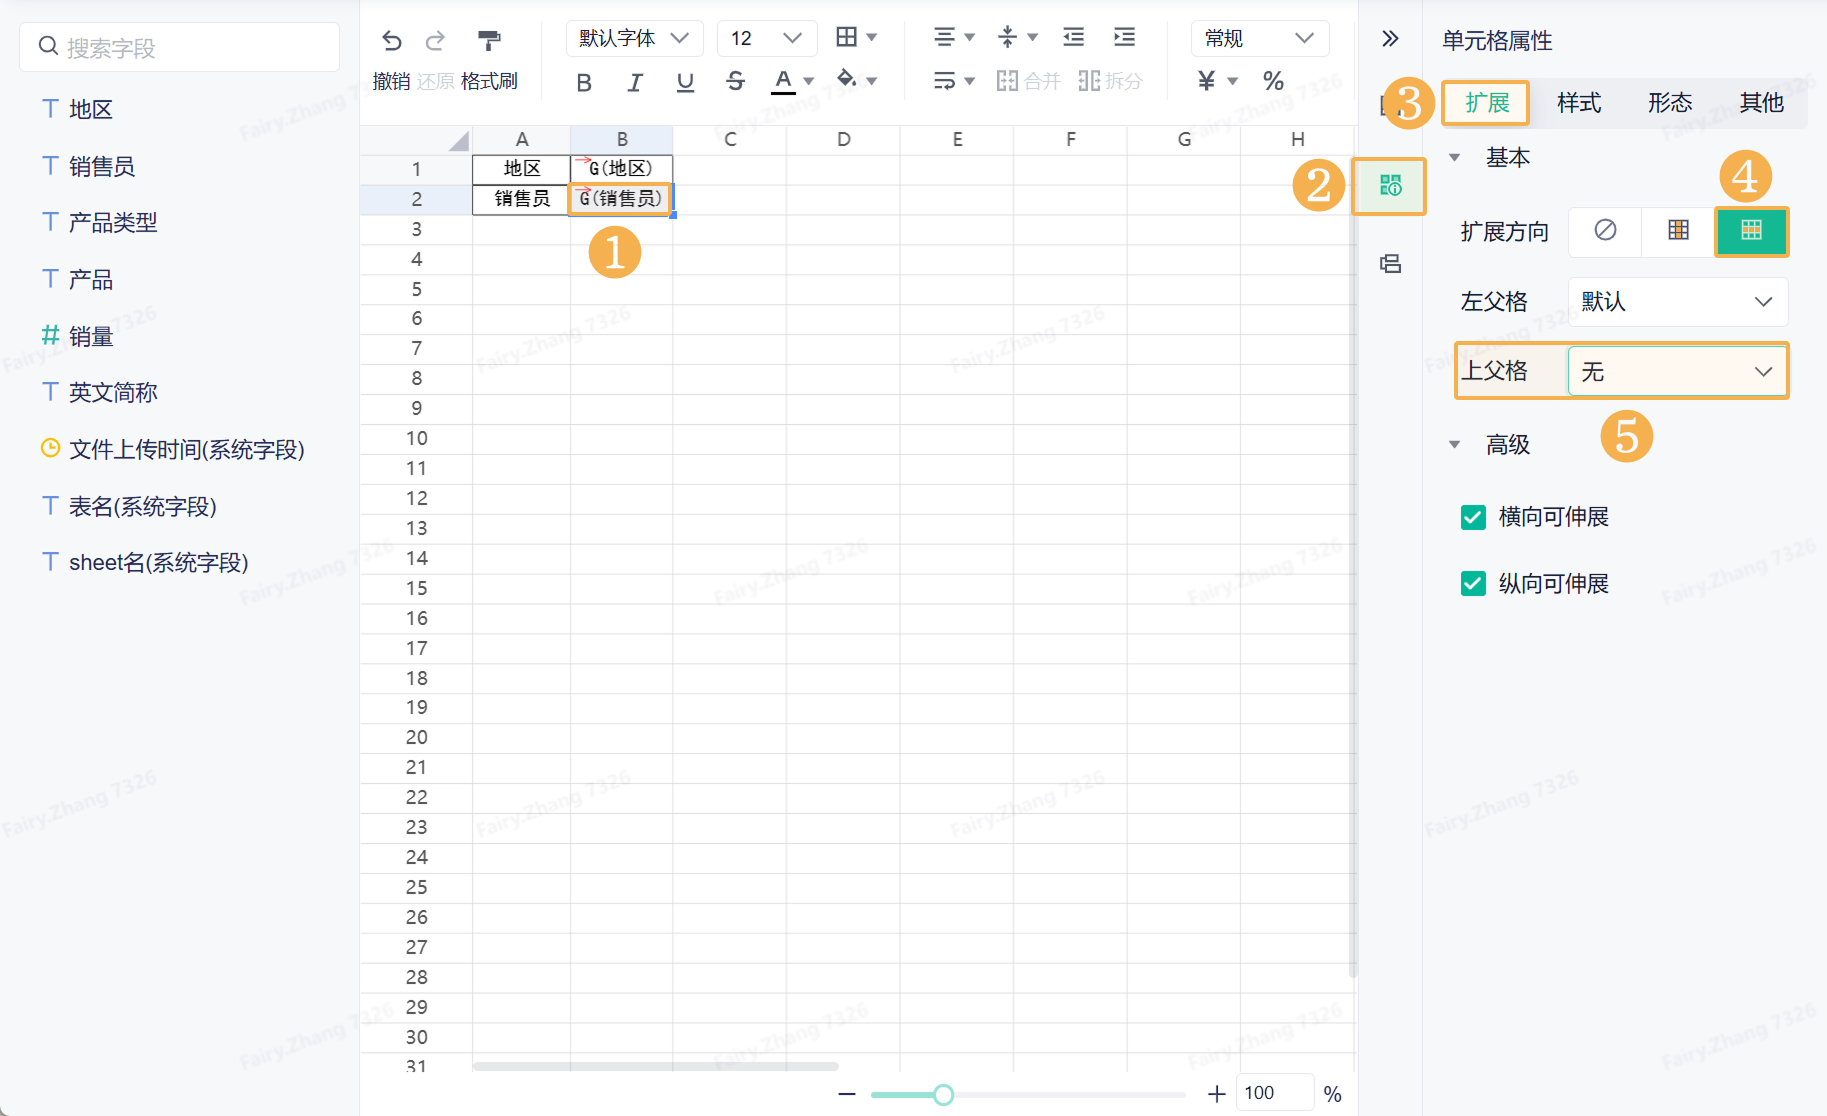
Task: Open the font color dropdown arrow
Action: click(x=809, y=81)
